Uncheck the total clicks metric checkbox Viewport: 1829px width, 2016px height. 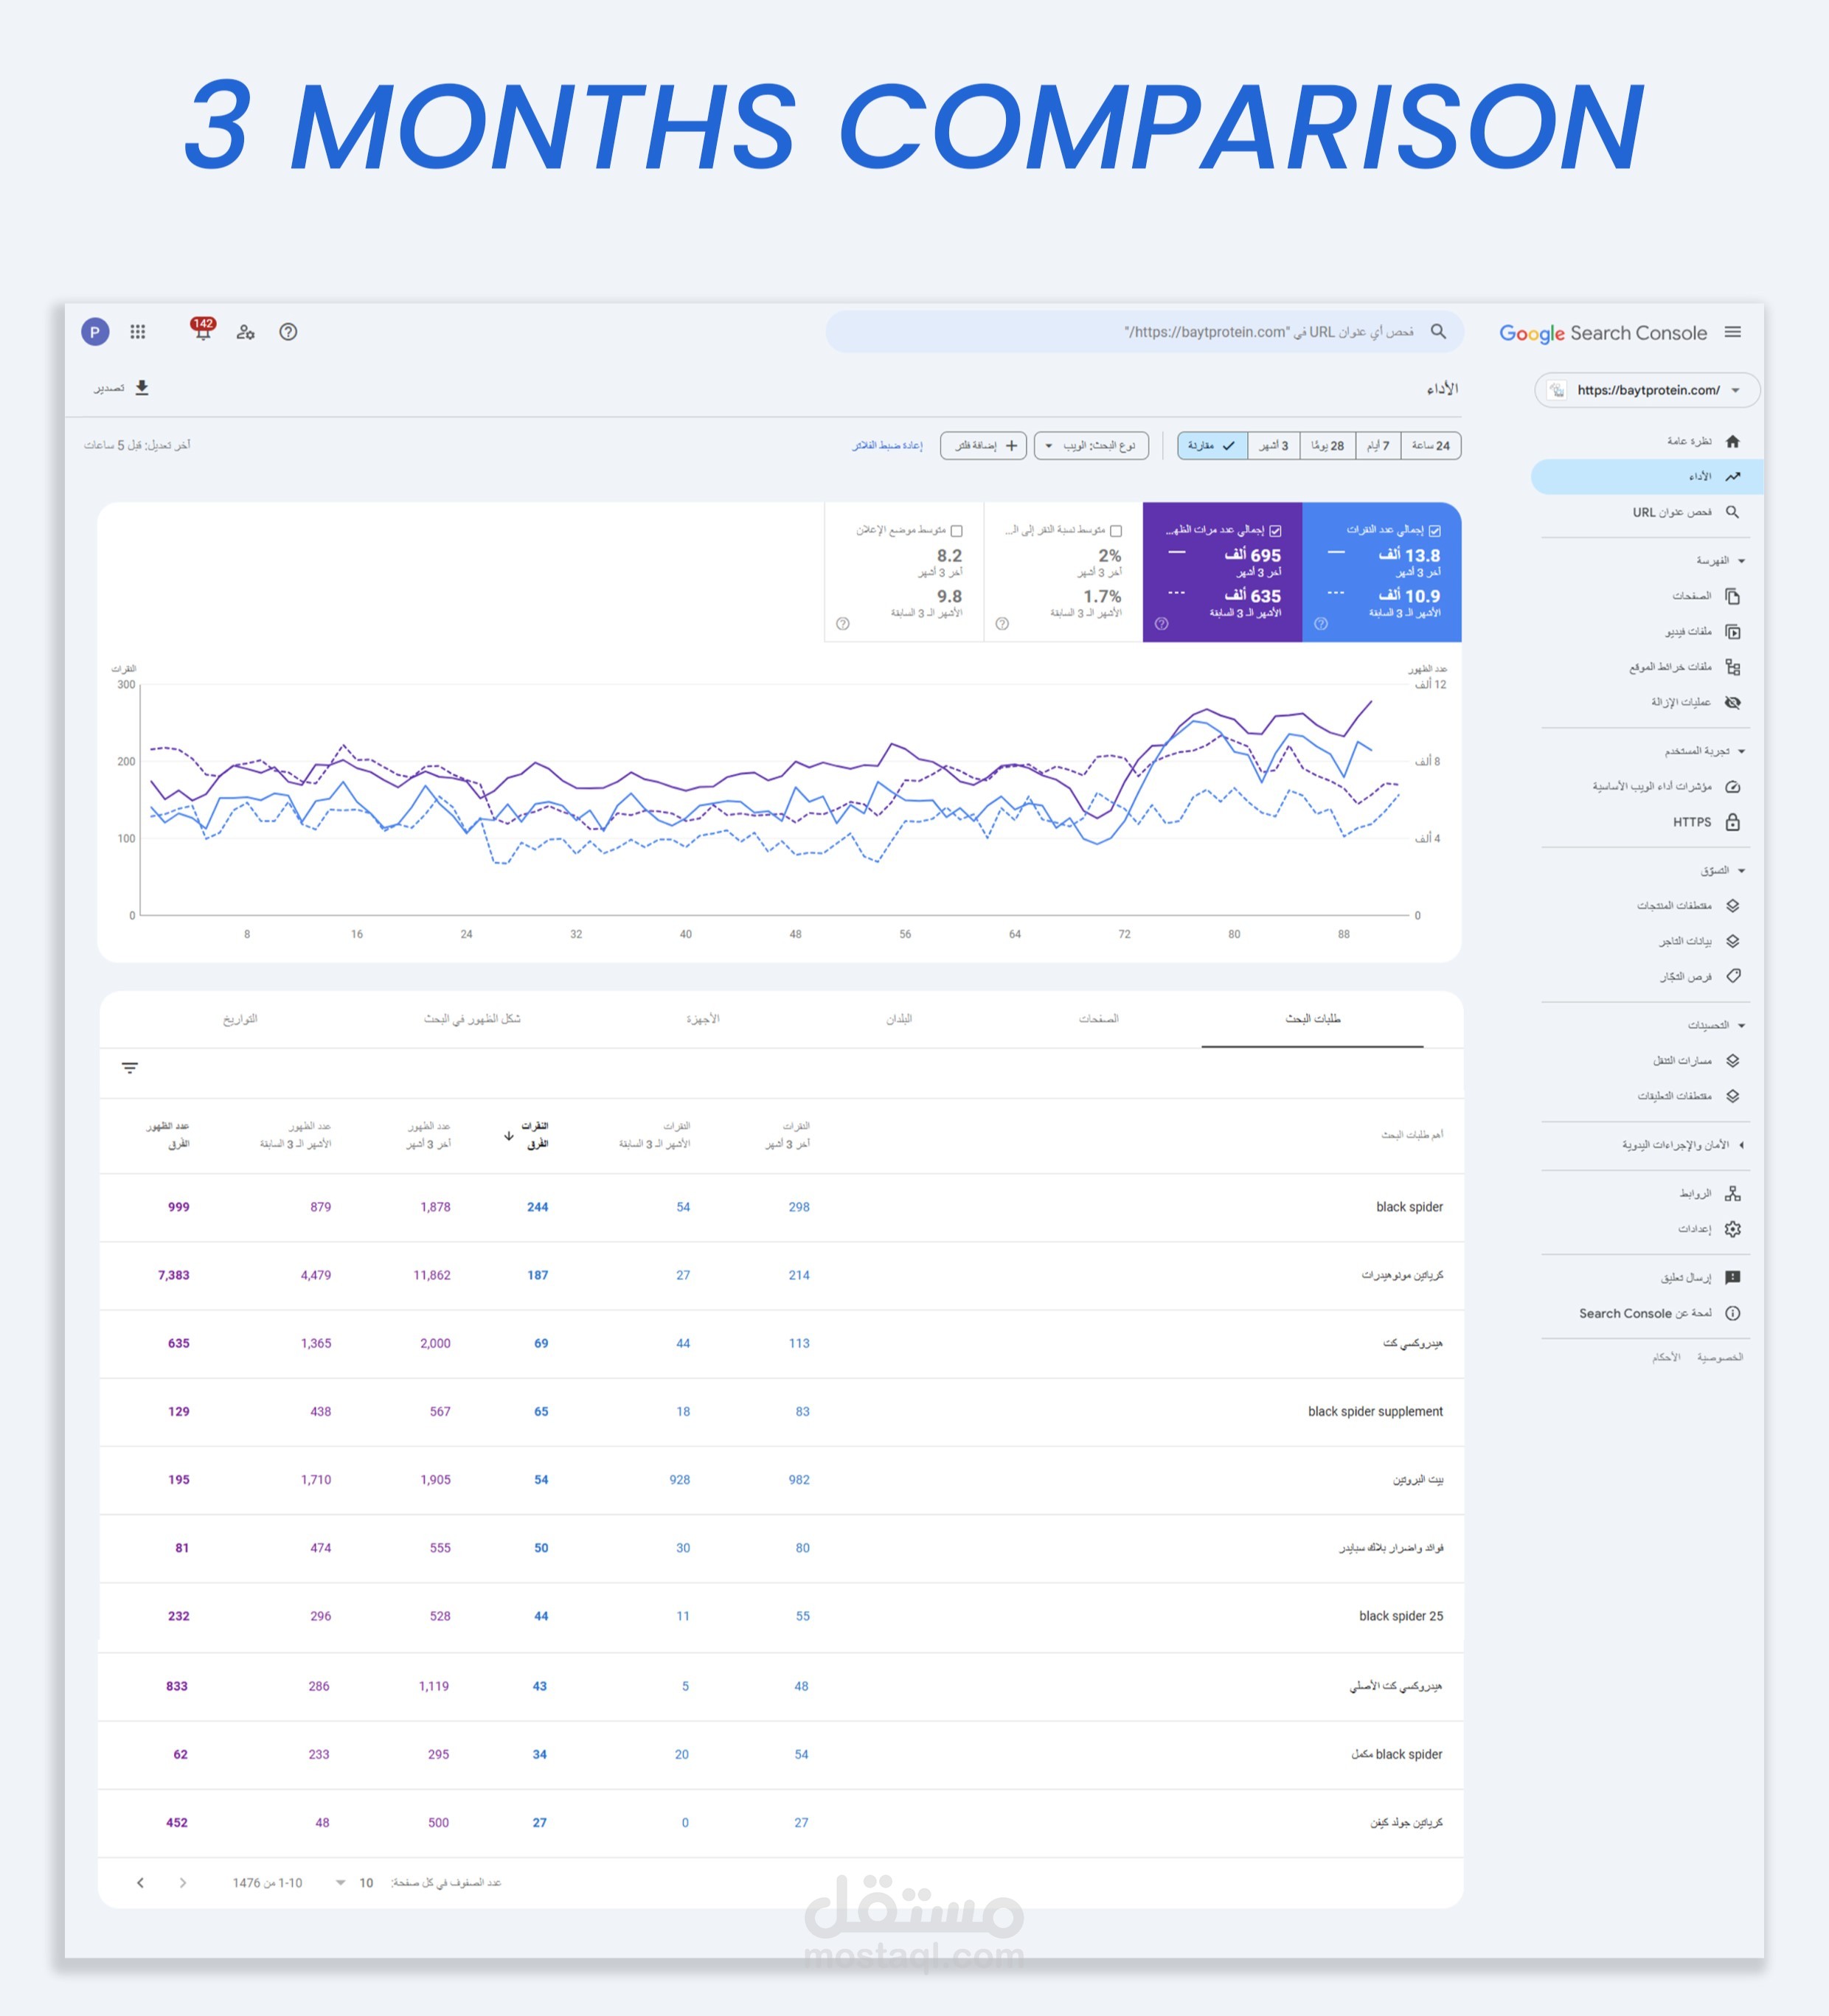(1435, 531)
